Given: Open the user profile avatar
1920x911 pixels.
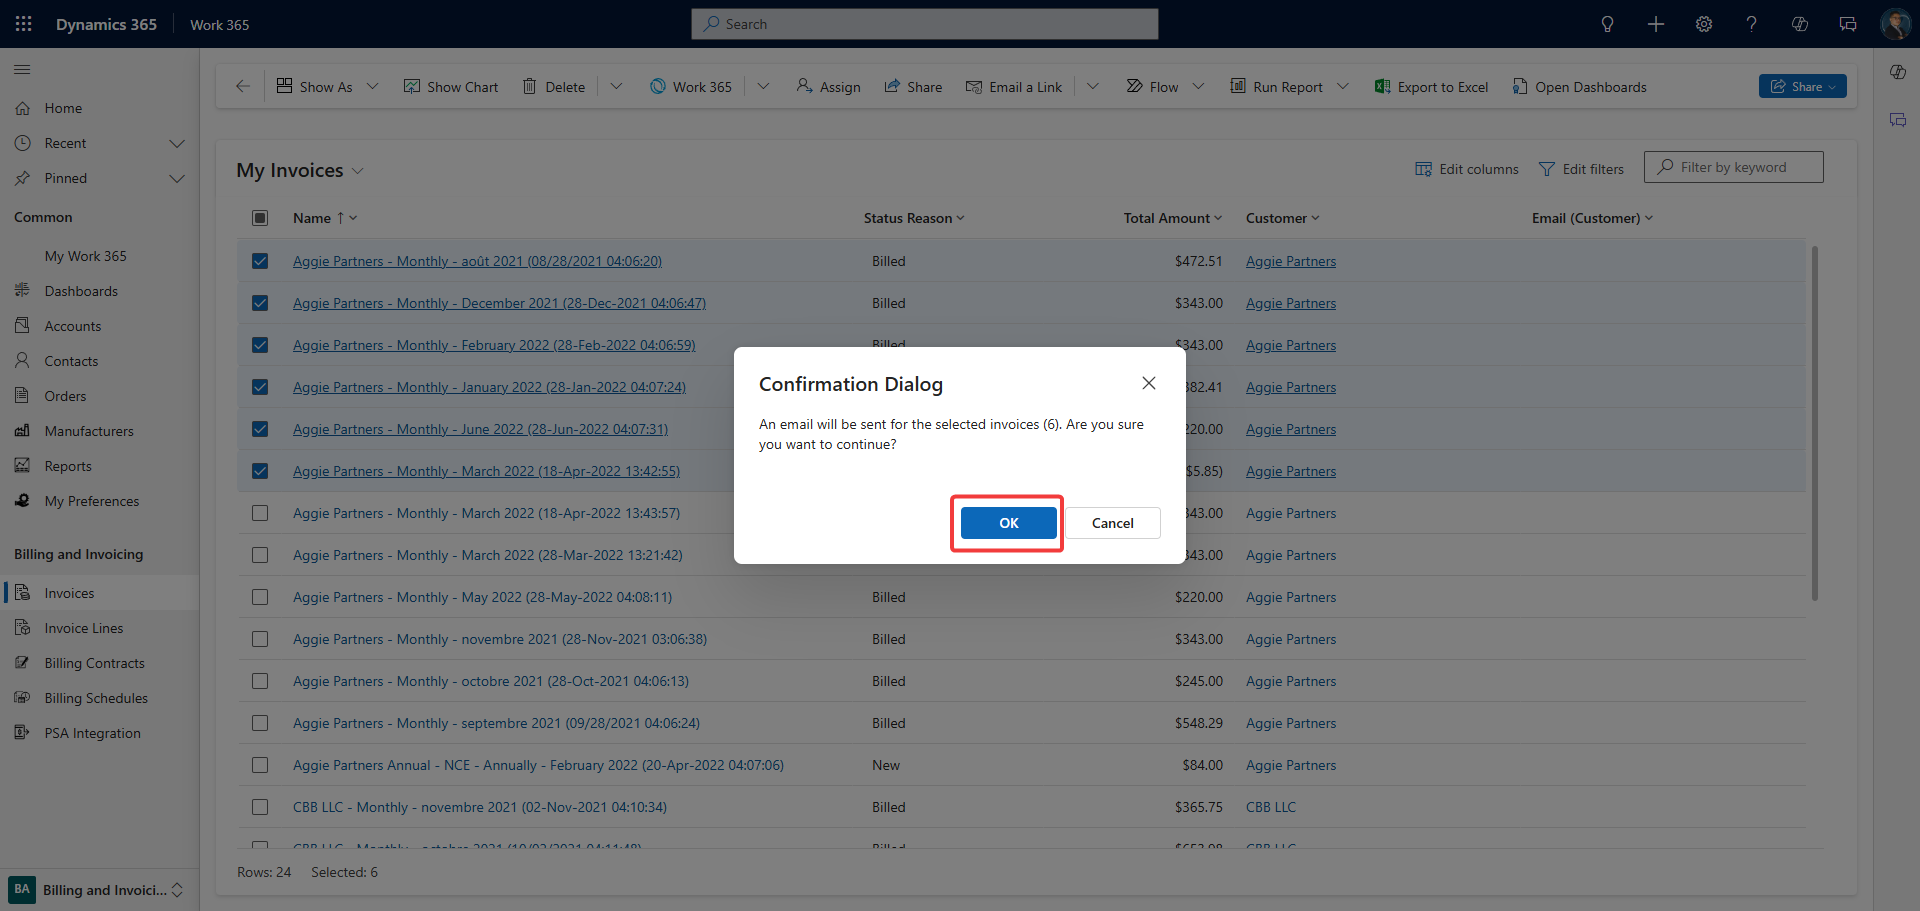Looking at the screenshot, I should 1895,24.
